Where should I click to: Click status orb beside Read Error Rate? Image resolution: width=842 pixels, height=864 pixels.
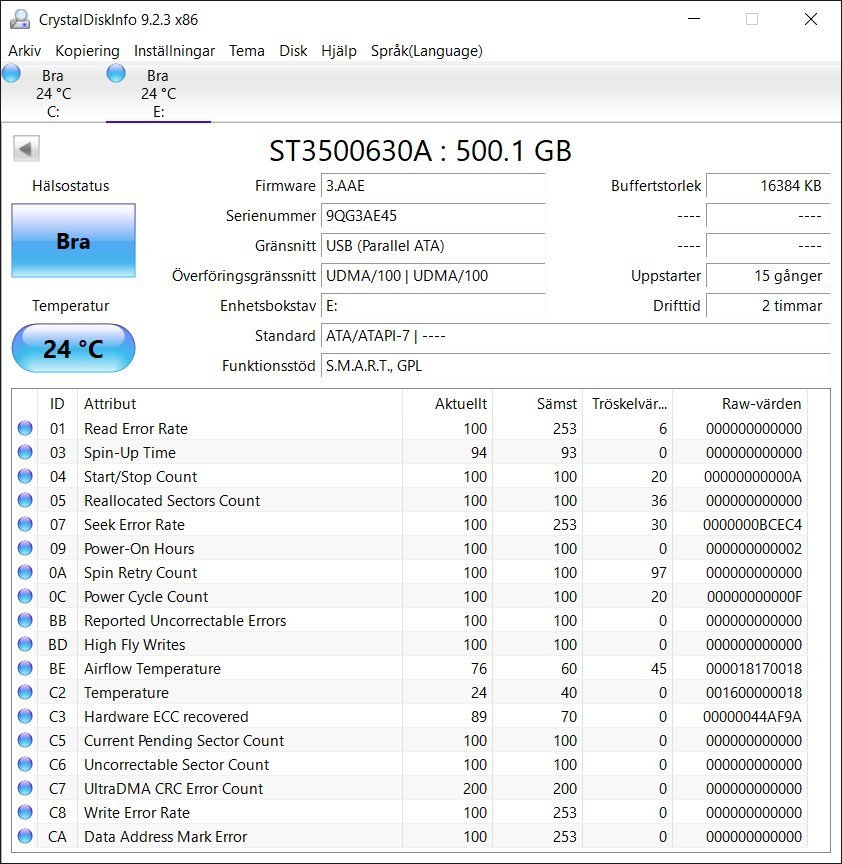click(x=25, y=429)
